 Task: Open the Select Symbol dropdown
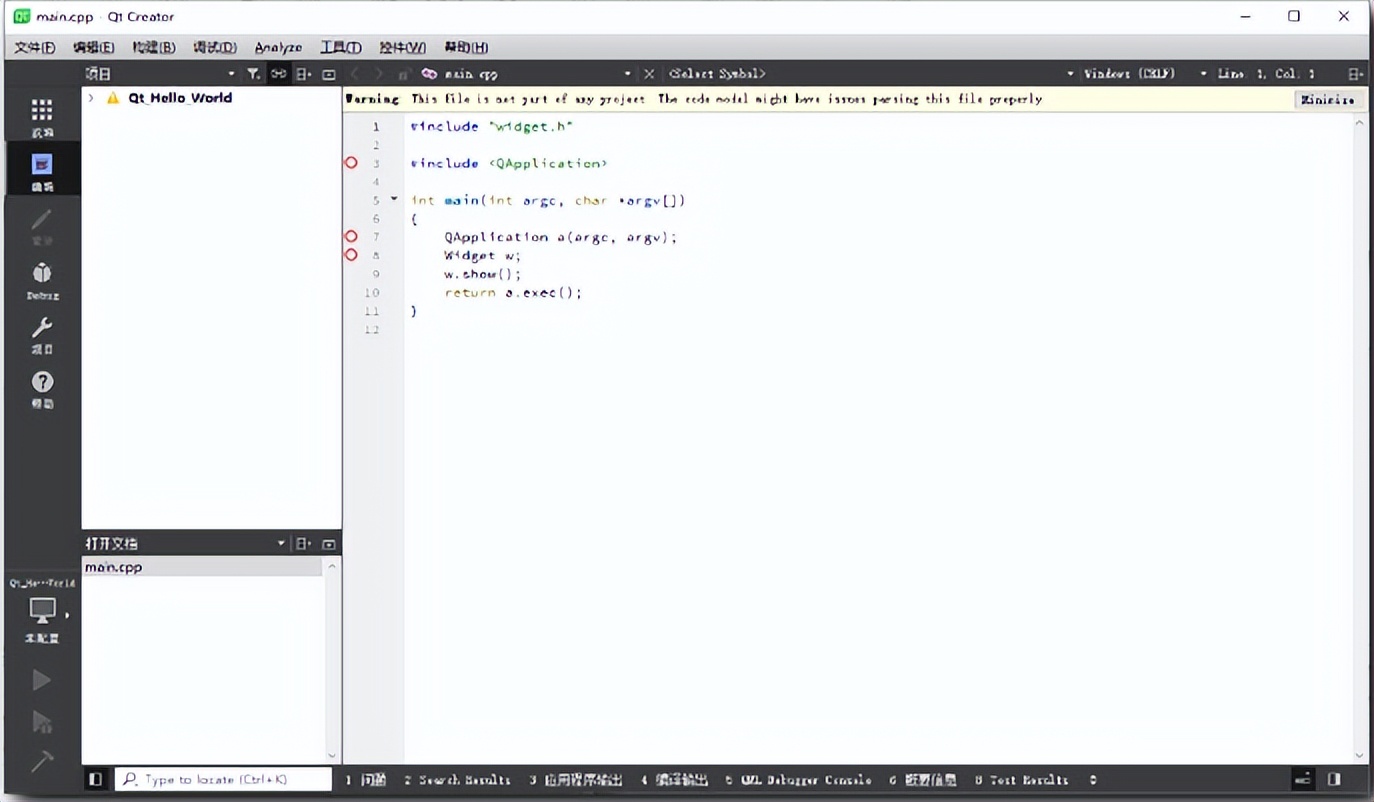click(x=868, y=74)
